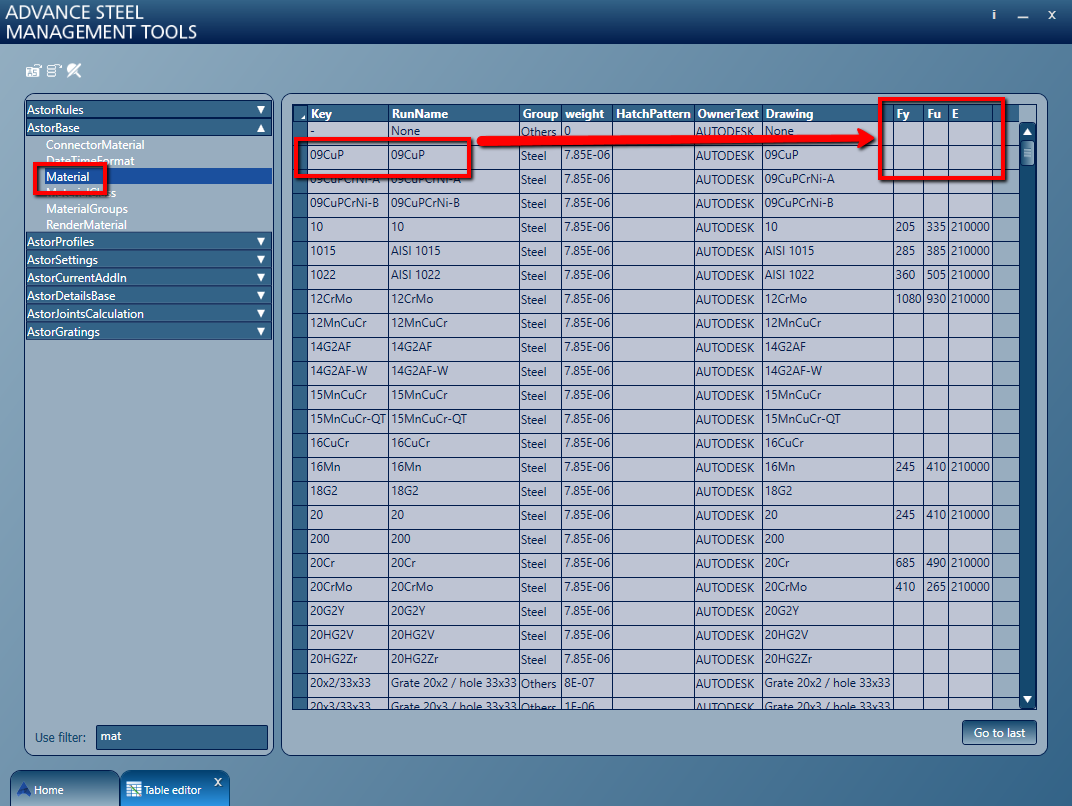Expand the AstorJointsCalculation group
This screenshot has width=1072, height=806.
(148, 314)
